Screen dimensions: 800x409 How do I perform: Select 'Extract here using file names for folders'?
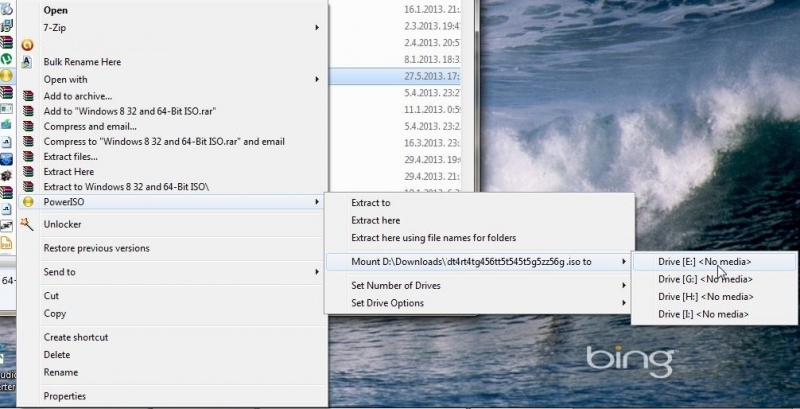(434, 238)
